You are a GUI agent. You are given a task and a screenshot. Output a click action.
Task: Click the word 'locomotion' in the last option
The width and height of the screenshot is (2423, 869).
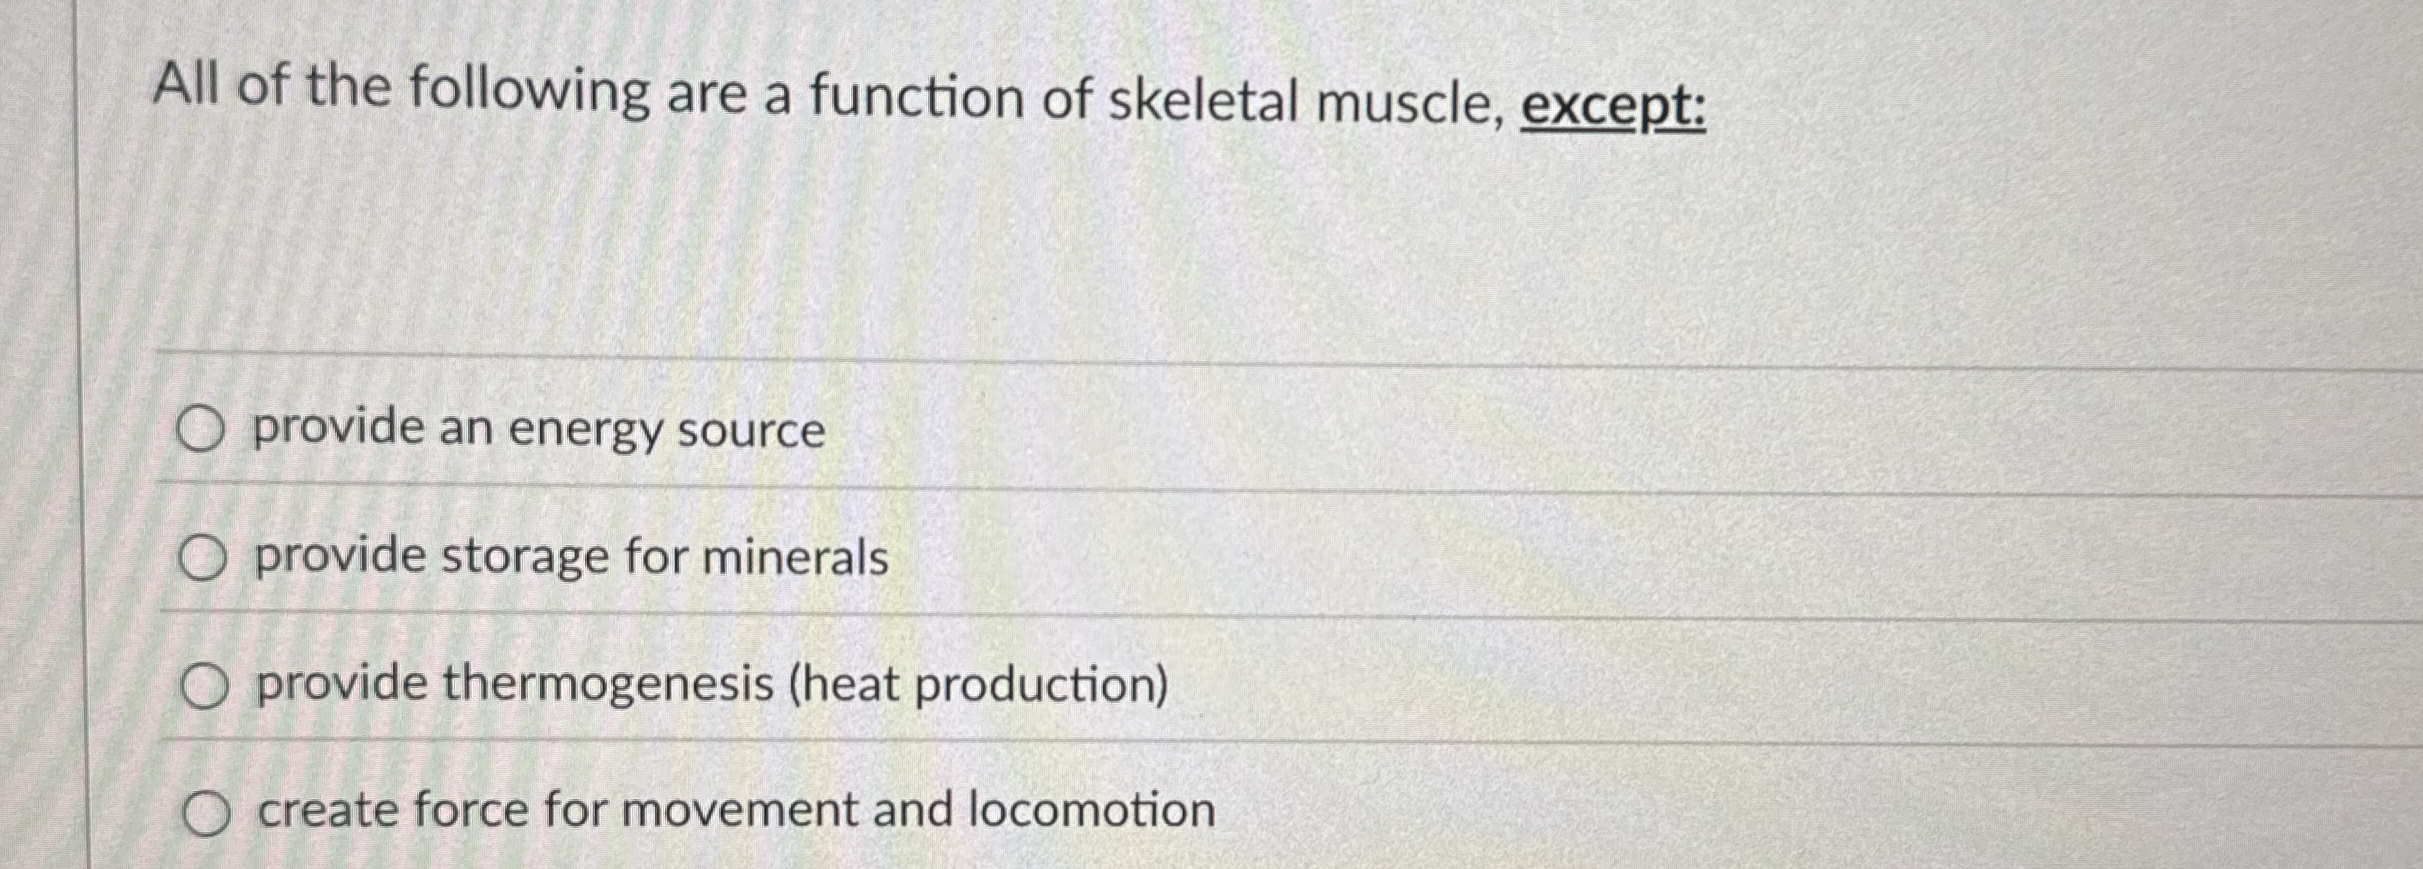tap(1096, 812)
